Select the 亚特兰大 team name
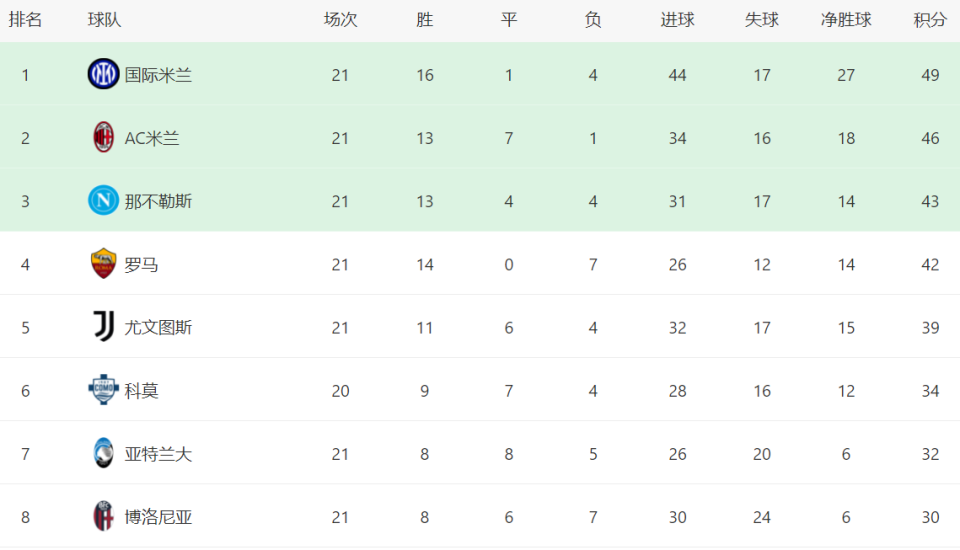The height and width of the screenshot is (550, 960). pos(158,454)
